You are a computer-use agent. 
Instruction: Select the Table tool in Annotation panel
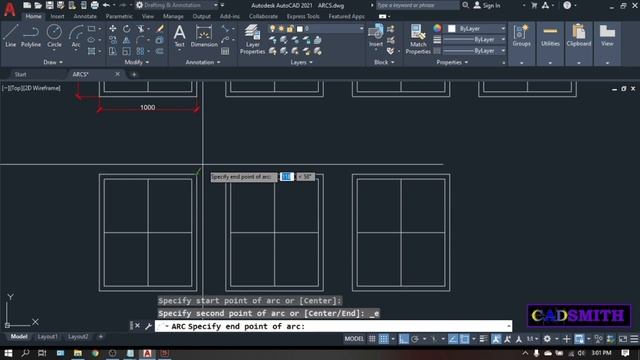(x=225, y=51)
